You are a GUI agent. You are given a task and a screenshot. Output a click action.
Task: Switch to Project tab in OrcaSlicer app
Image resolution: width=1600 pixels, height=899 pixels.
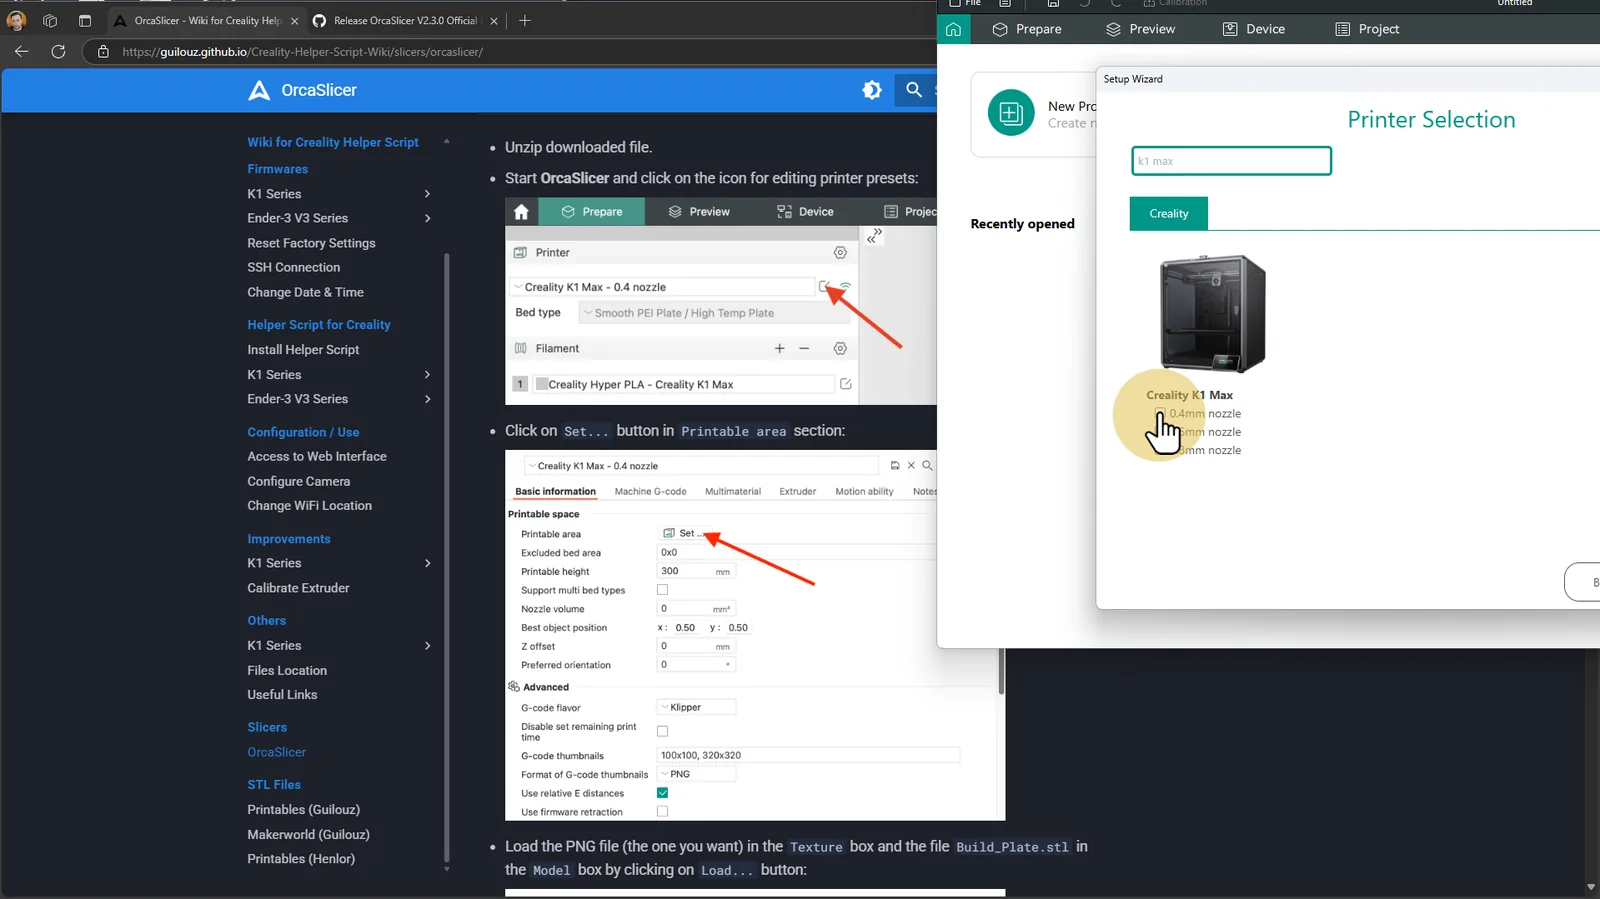tap(1367, 29)
